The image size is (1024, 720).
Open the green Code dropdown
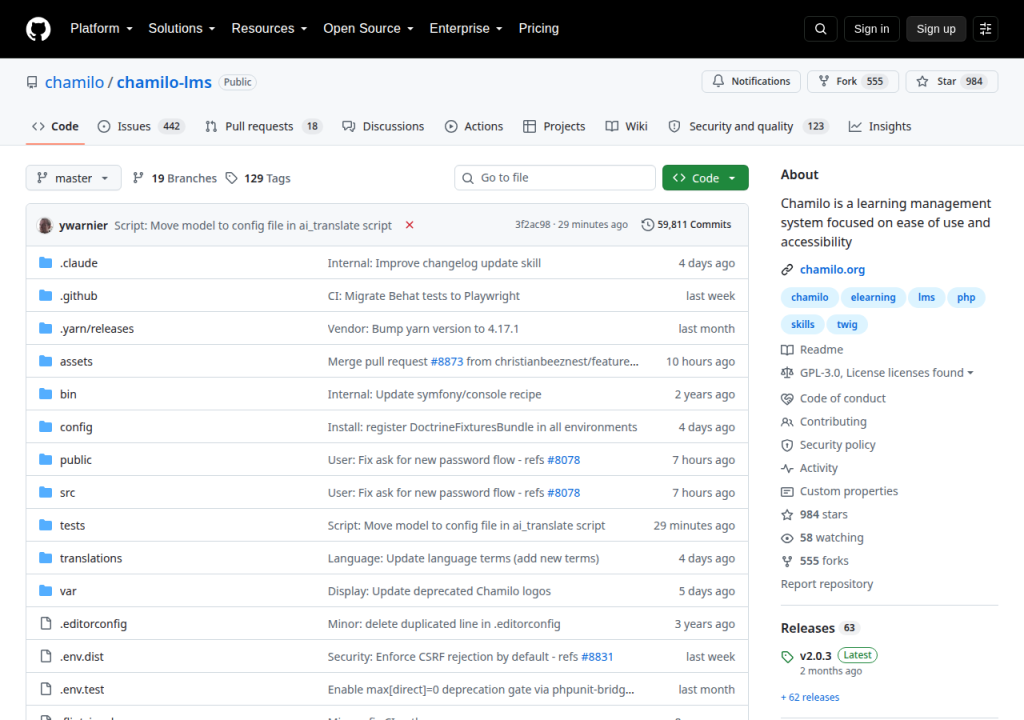click(x=705, y=178)
